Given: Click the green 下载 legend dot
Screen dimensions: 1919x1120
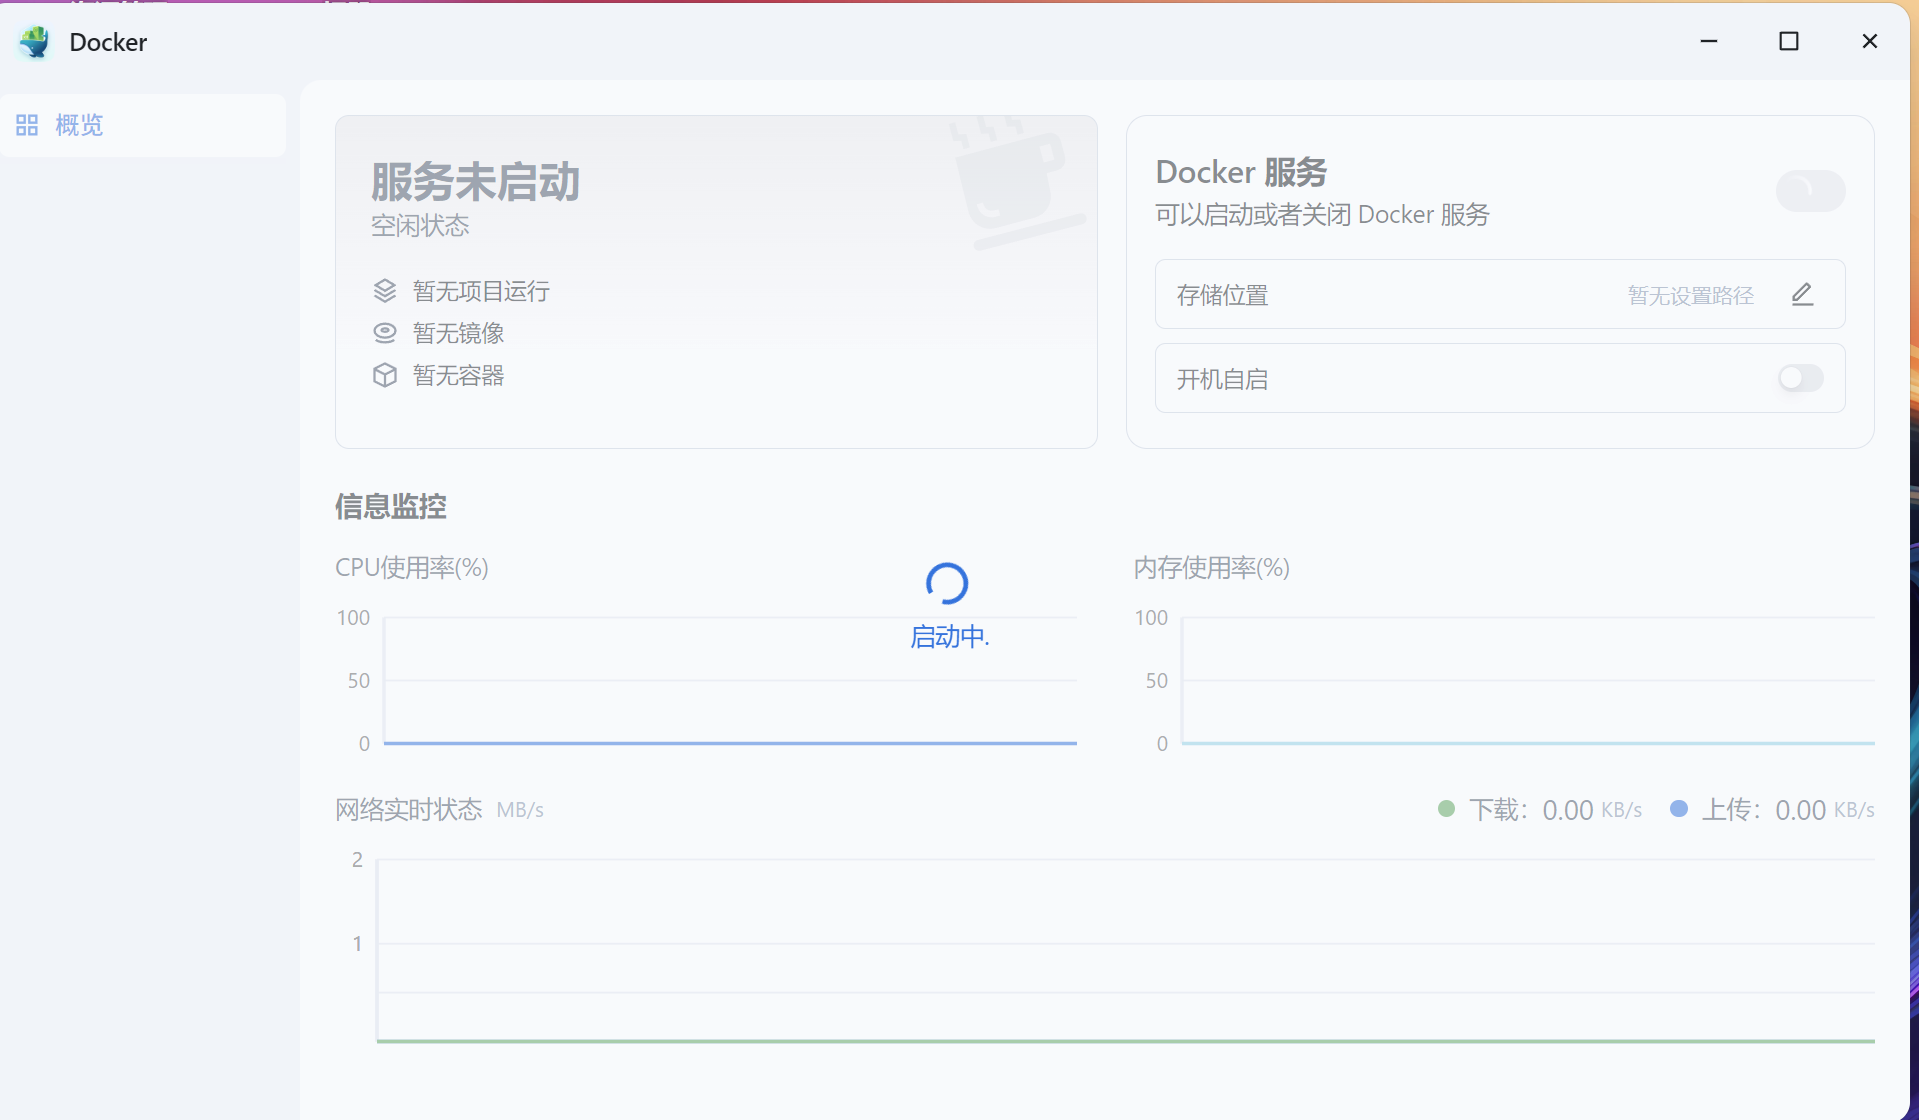Looking at the screenshot, I should pyautogui.click(x=1446, y=809).
